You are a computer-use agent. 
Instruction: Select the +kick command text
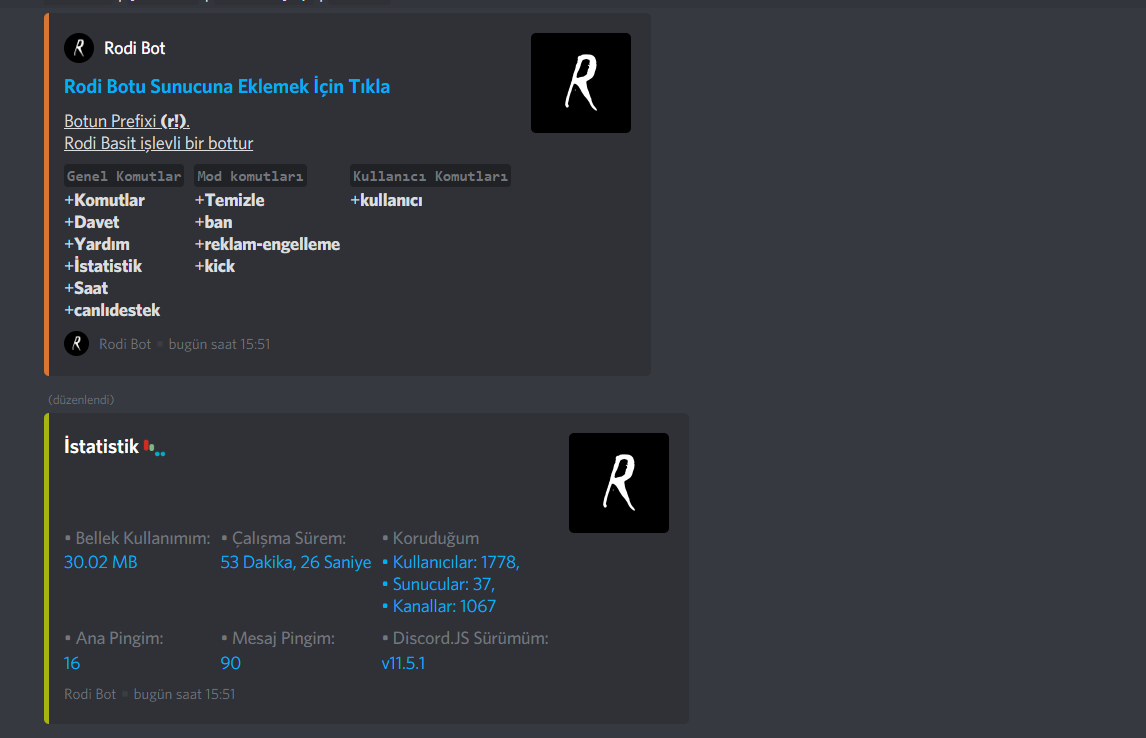(215, 266)
